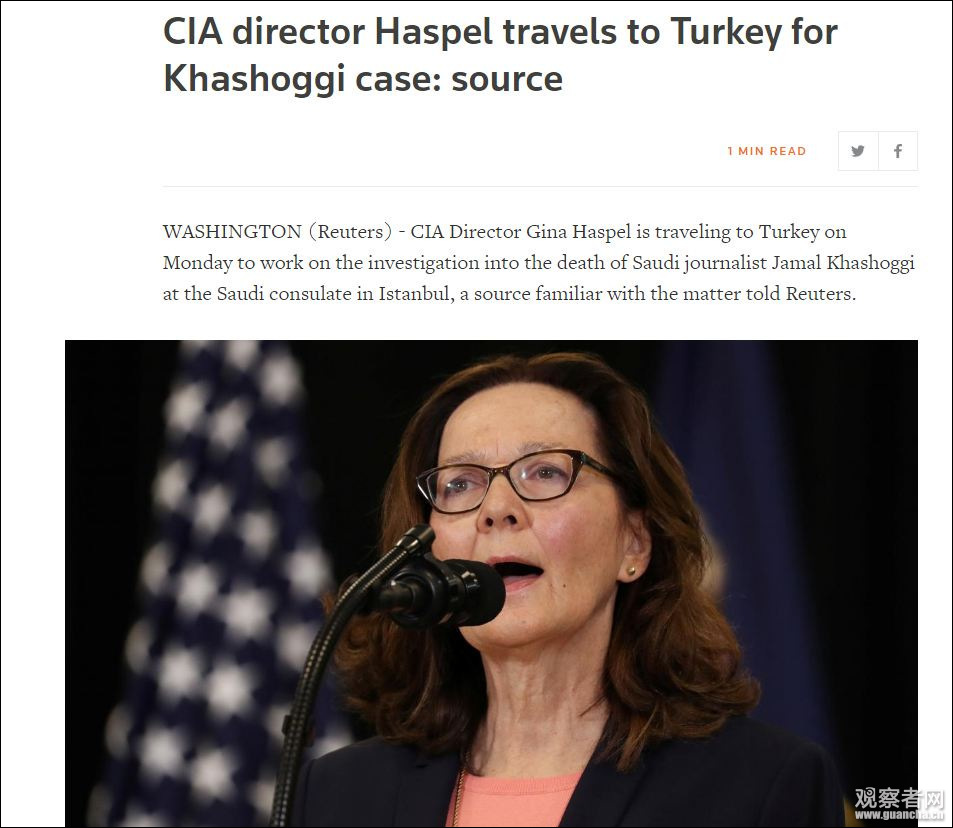Image resolution: width=953 pixels, height=828 pixels.
Task: Click the www.guancha.cn watermark URL
Action: [900, 815]
